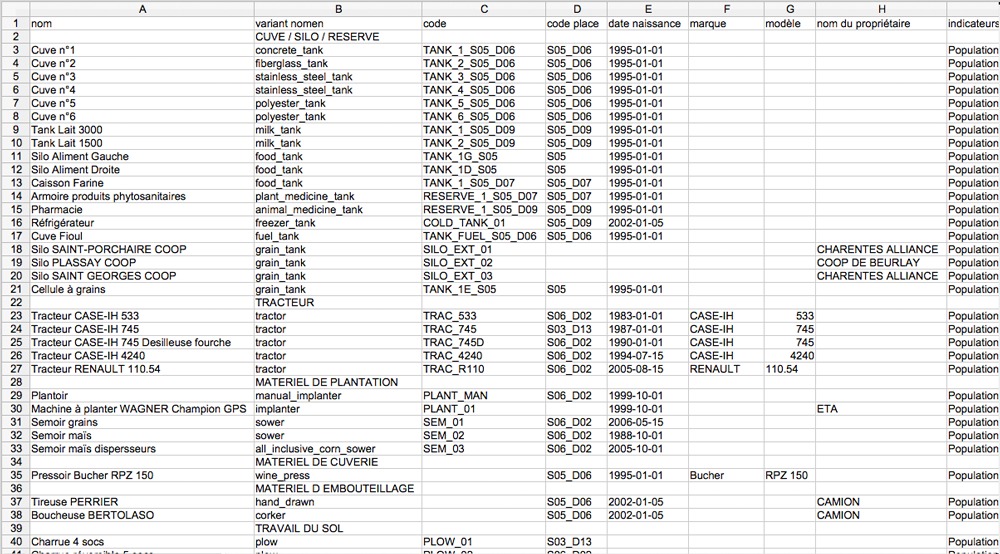Screen dimensions: 1000x554
Task: Select the 'Pressoir Bucher RPZ 150' cell
Action: coord(142,475)
